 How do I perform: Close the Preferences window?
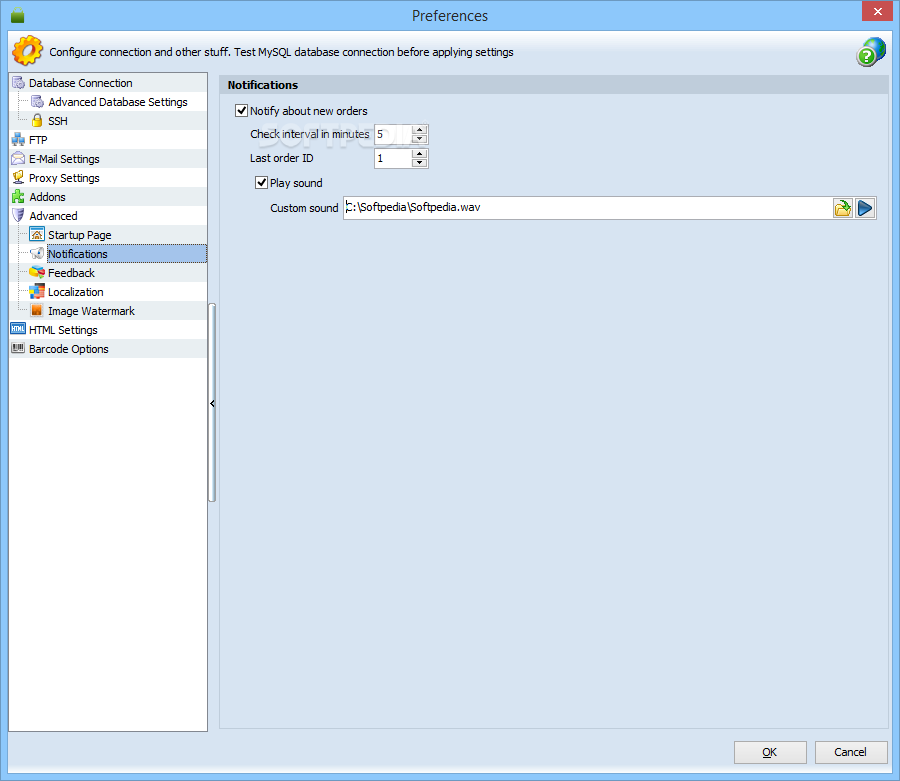click(x=877, y=11)
